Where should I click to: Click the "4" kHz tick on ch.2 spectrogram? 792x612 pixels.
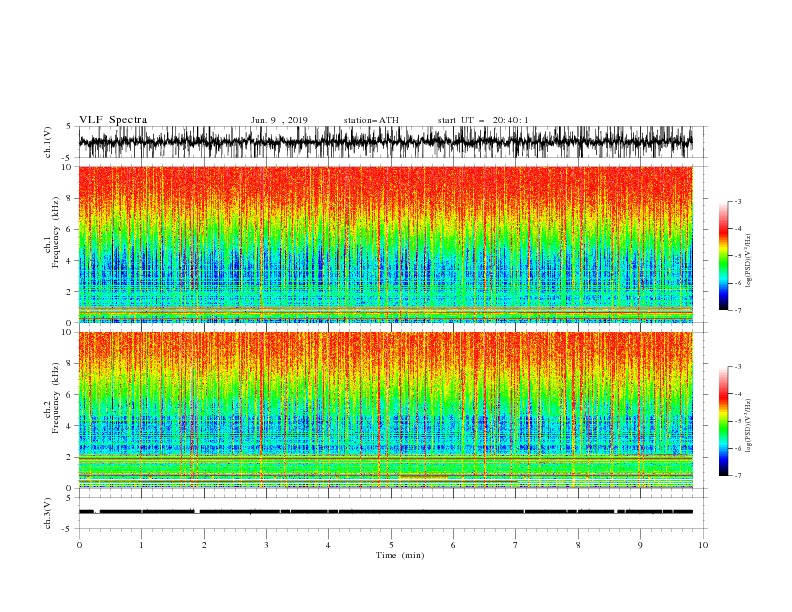click(69, 426)
